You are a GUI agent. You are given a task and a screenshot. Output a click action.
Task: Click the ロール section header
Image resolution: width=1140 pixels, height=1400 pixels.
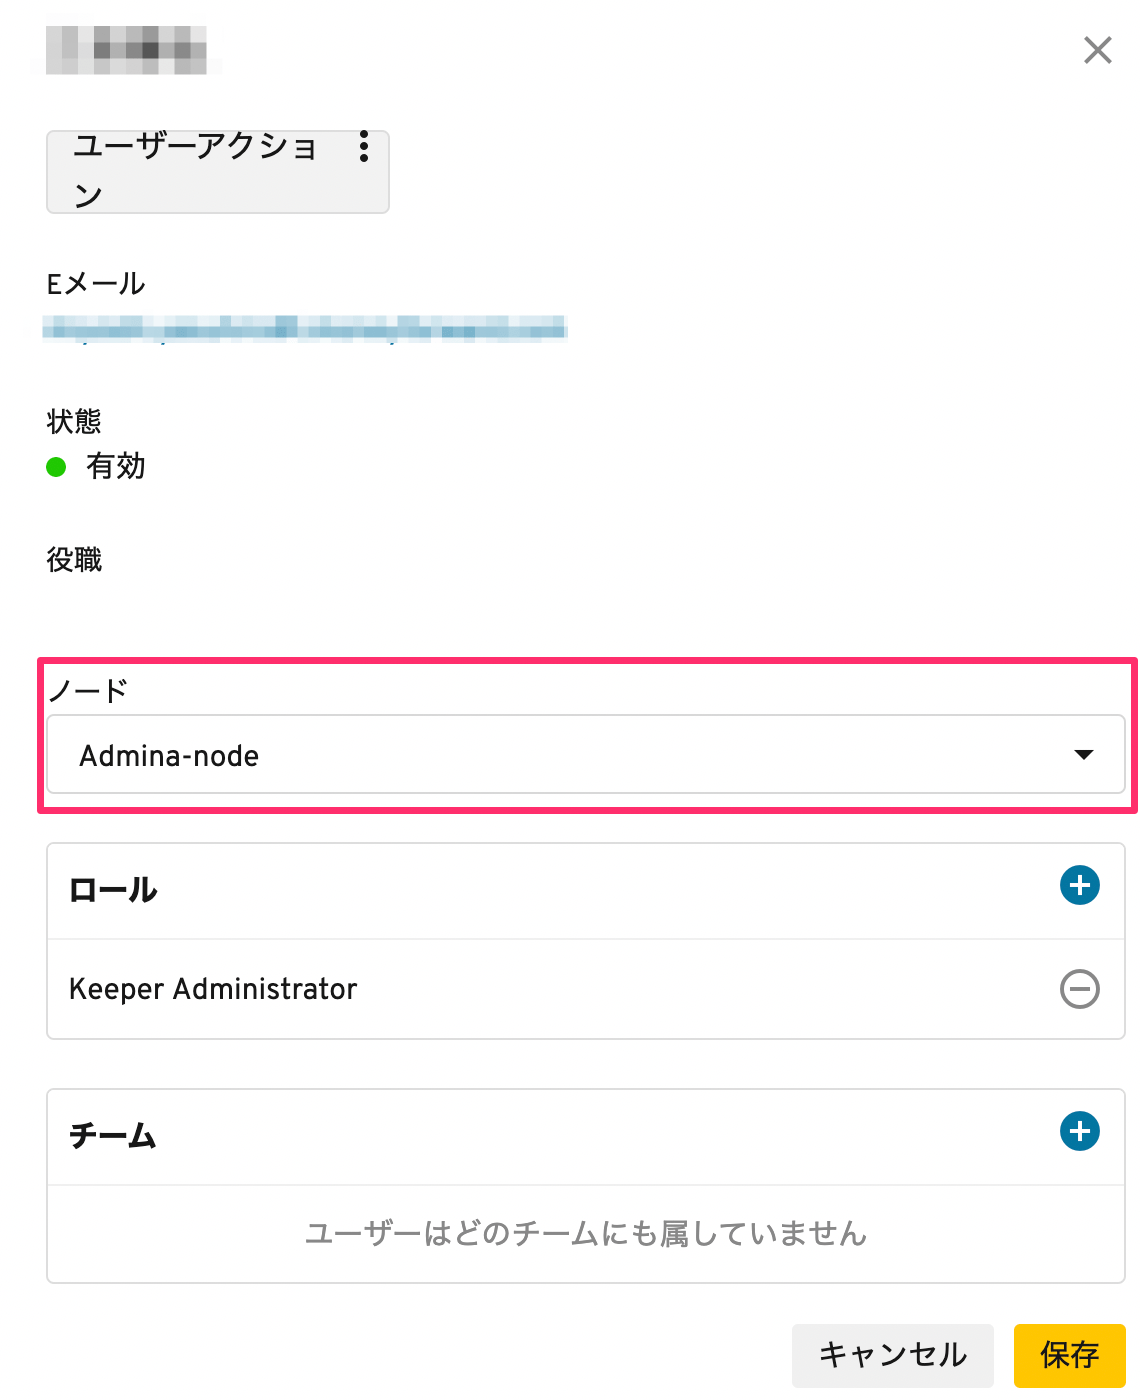[113, 890]
